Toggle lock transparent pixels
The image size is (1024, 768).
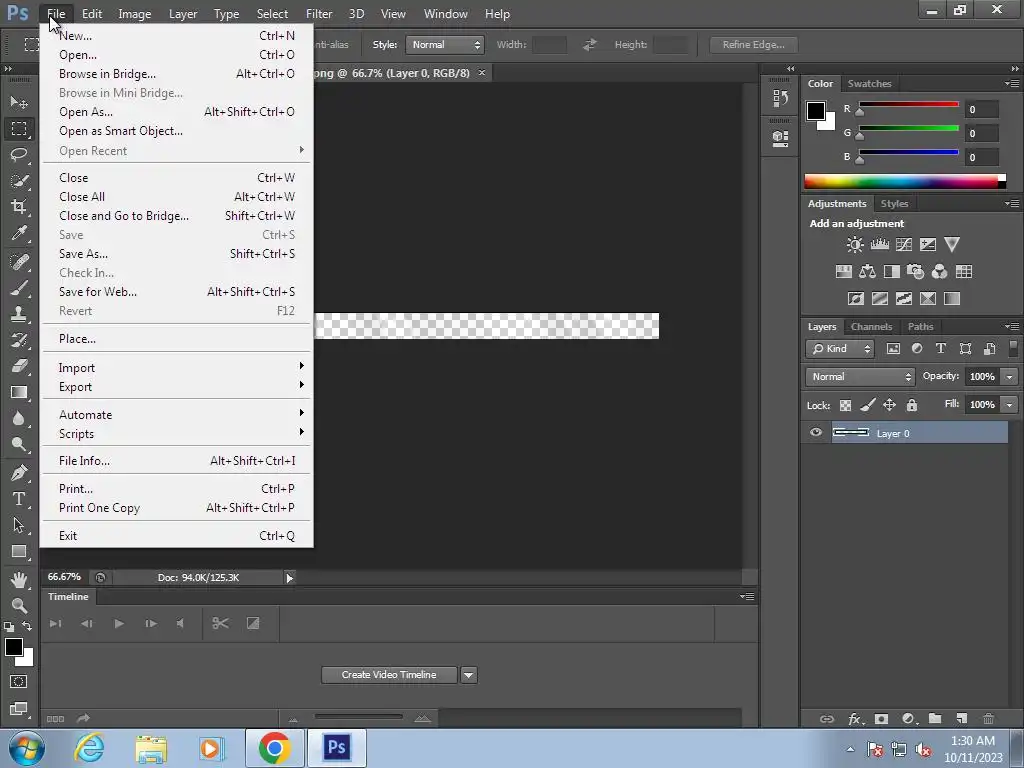point(845,406)
